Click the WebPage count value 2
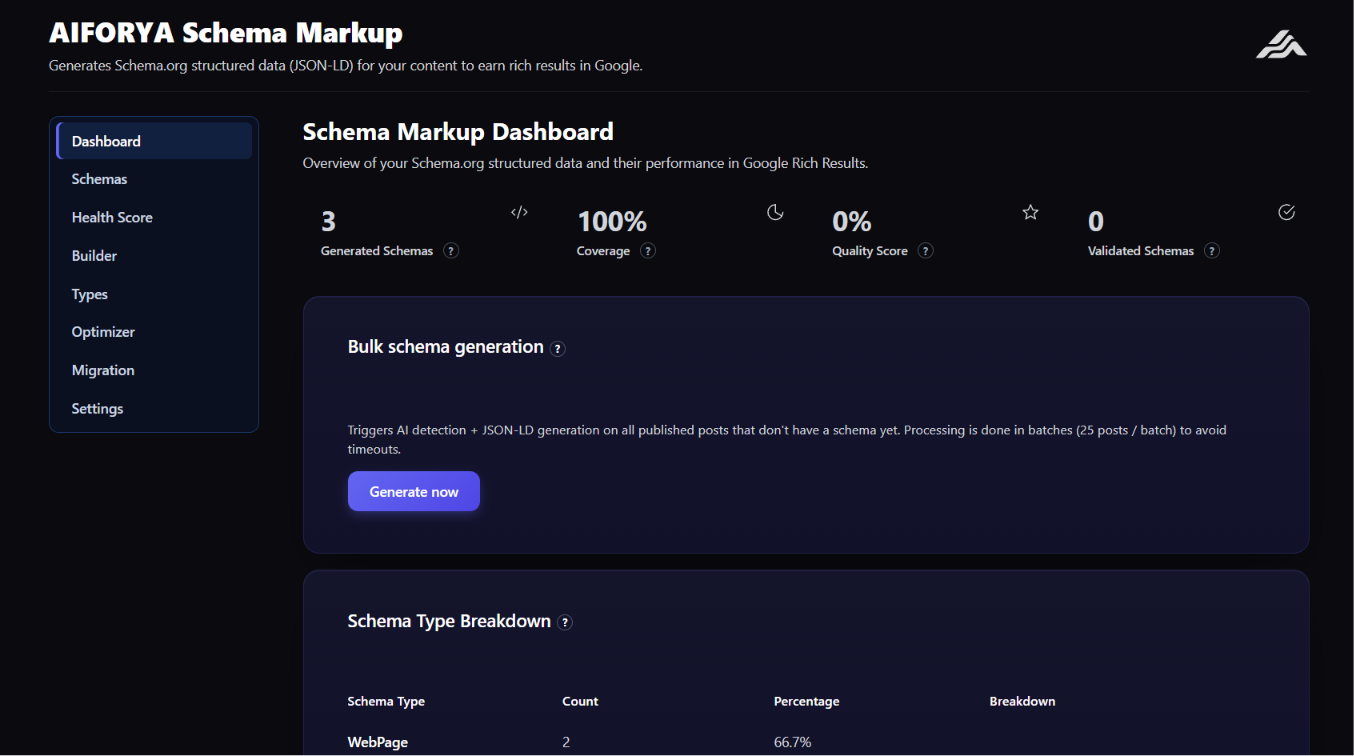 coord(567,742)
